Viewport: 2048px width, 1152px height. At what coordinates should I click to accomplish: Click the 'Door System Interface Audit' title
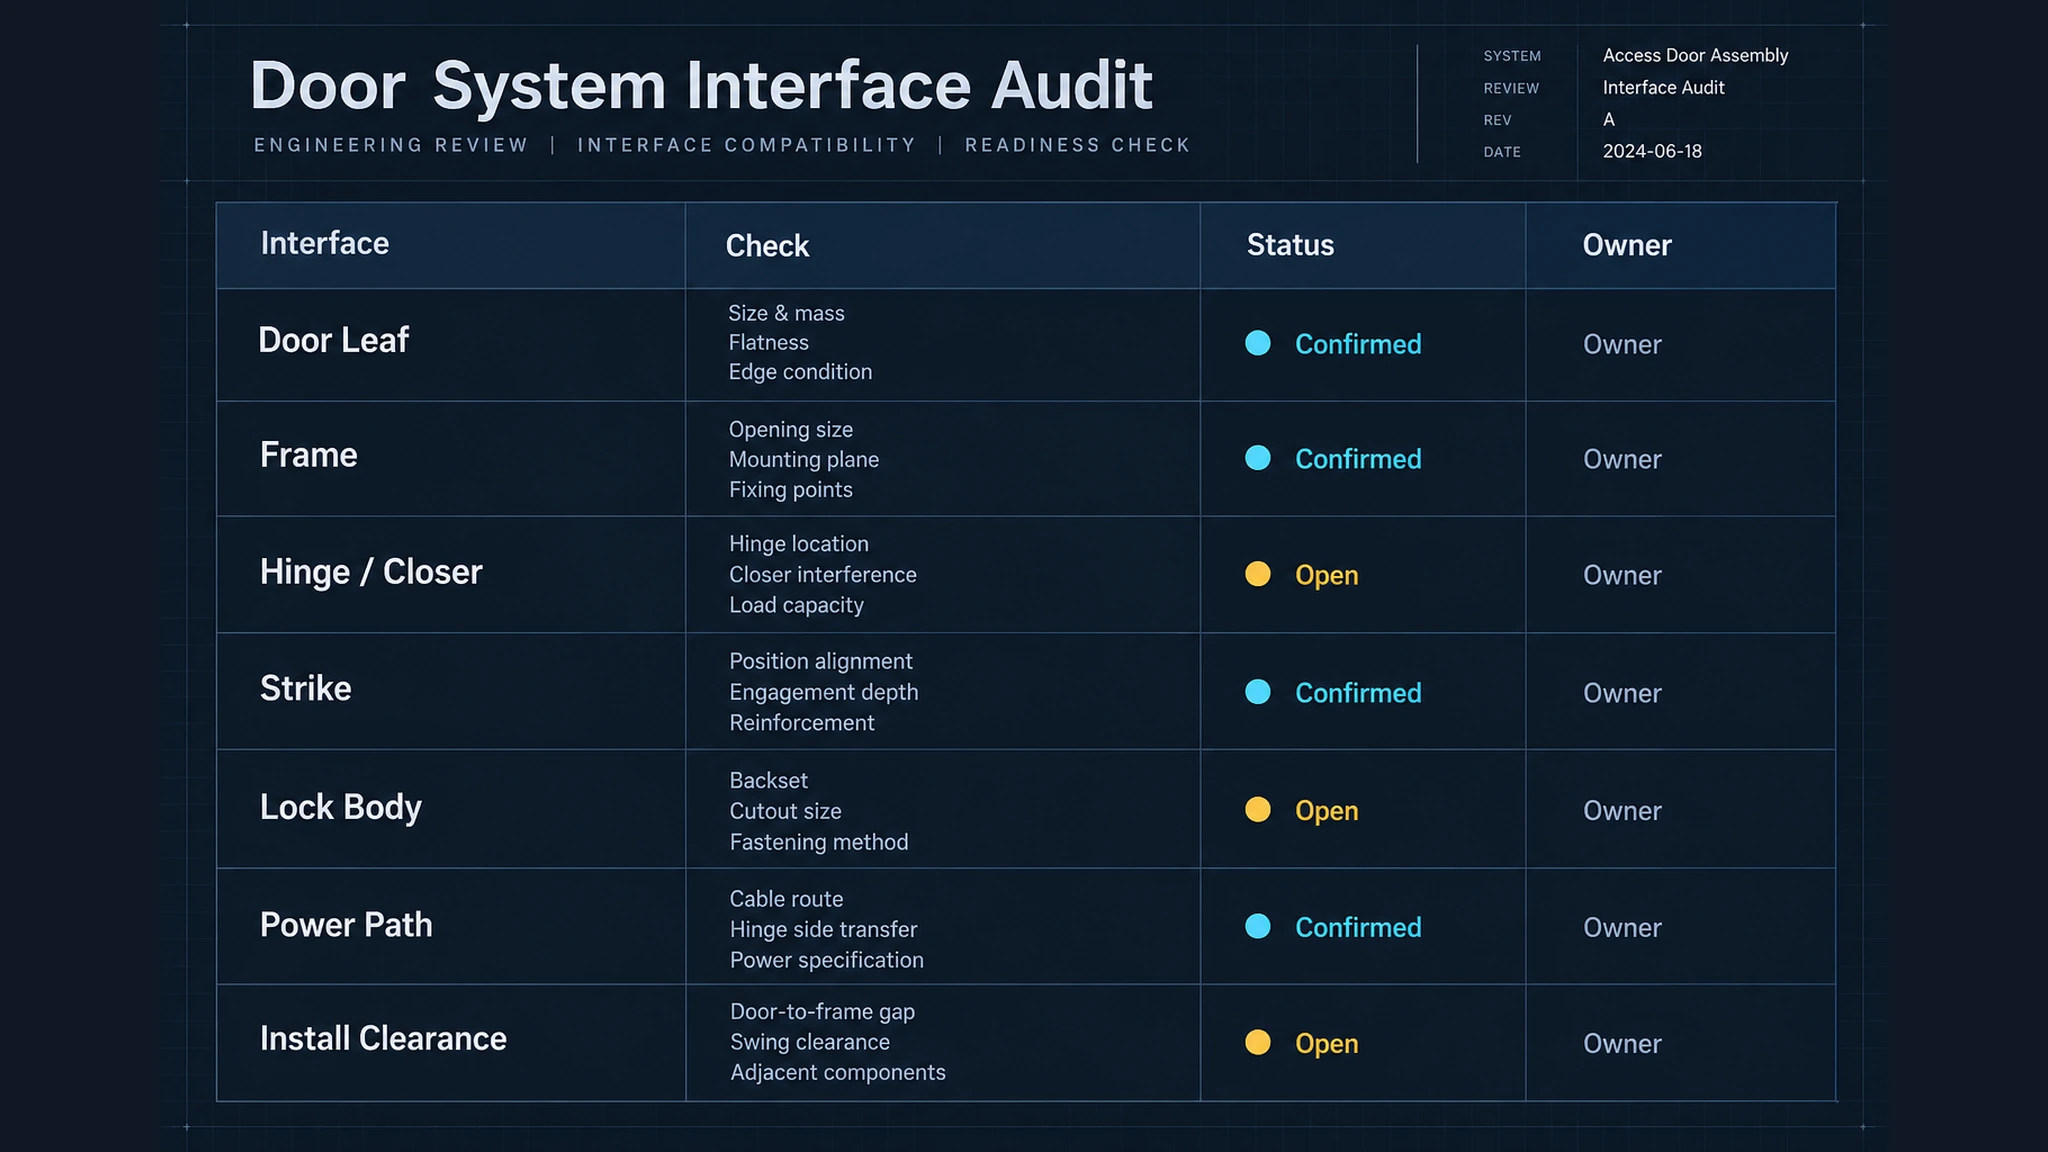pos(701,86)
